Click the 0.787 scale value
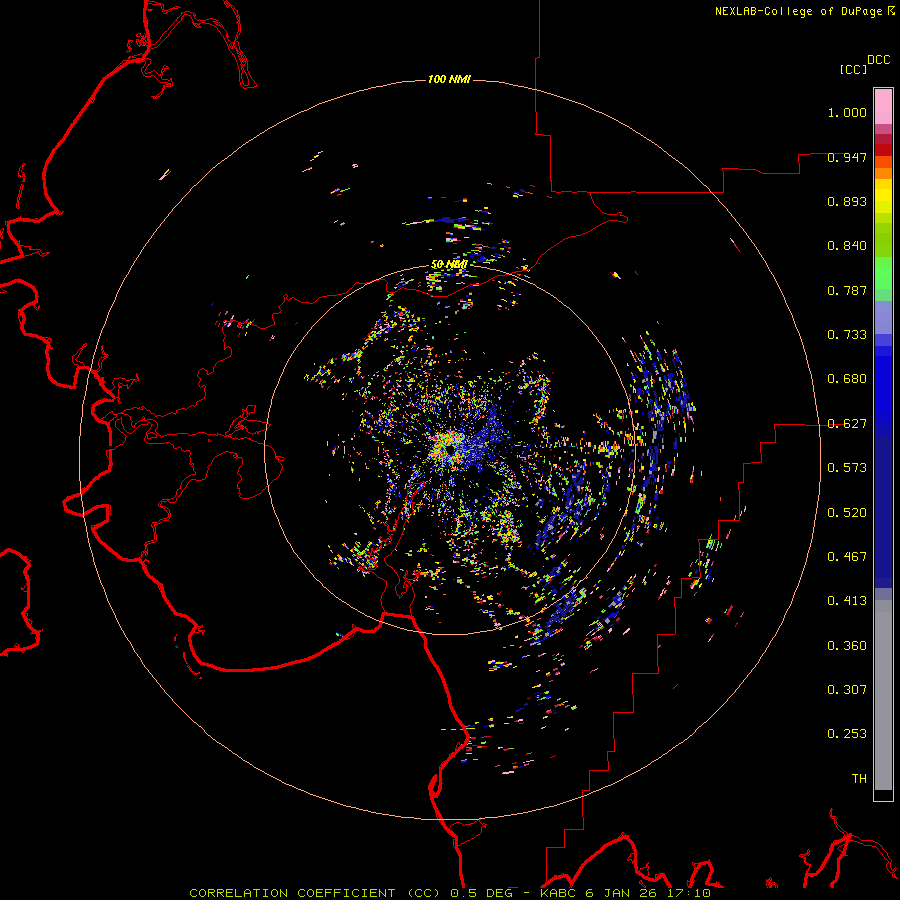 pyautogui.click(x=847, y=290)
